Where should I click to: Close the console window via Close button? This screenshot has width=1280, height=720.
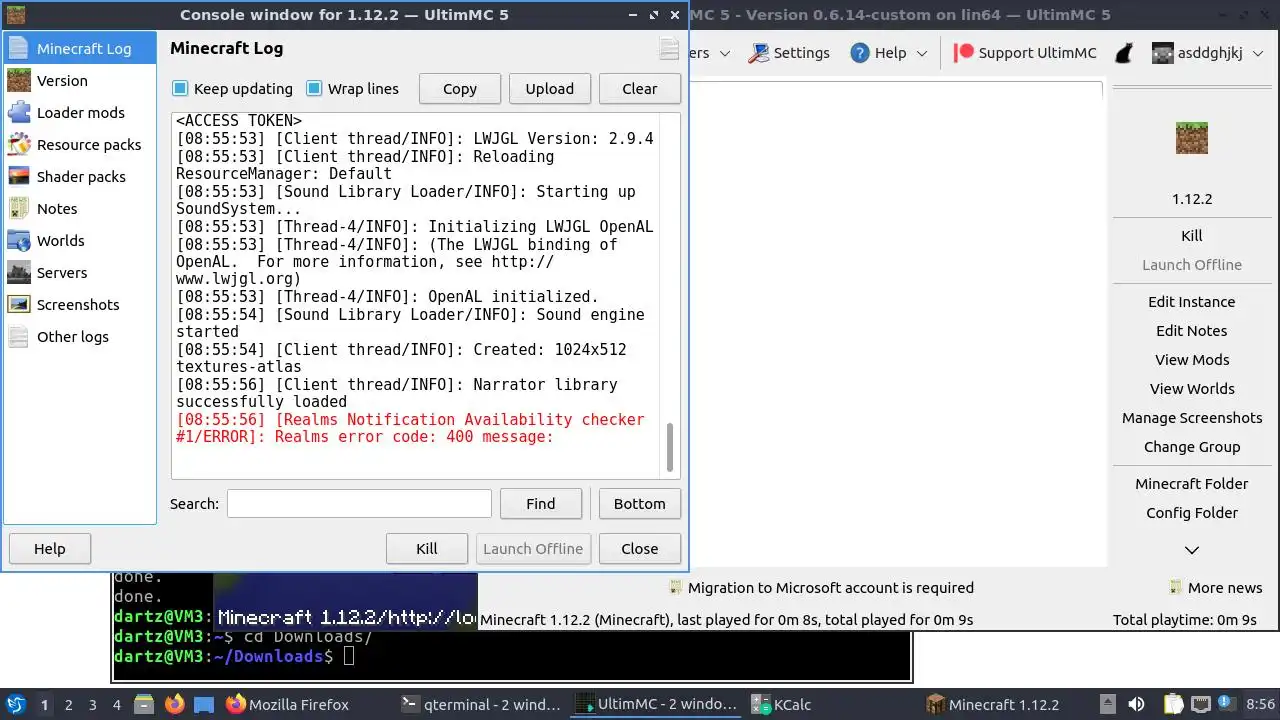click(x=640, y=548)
